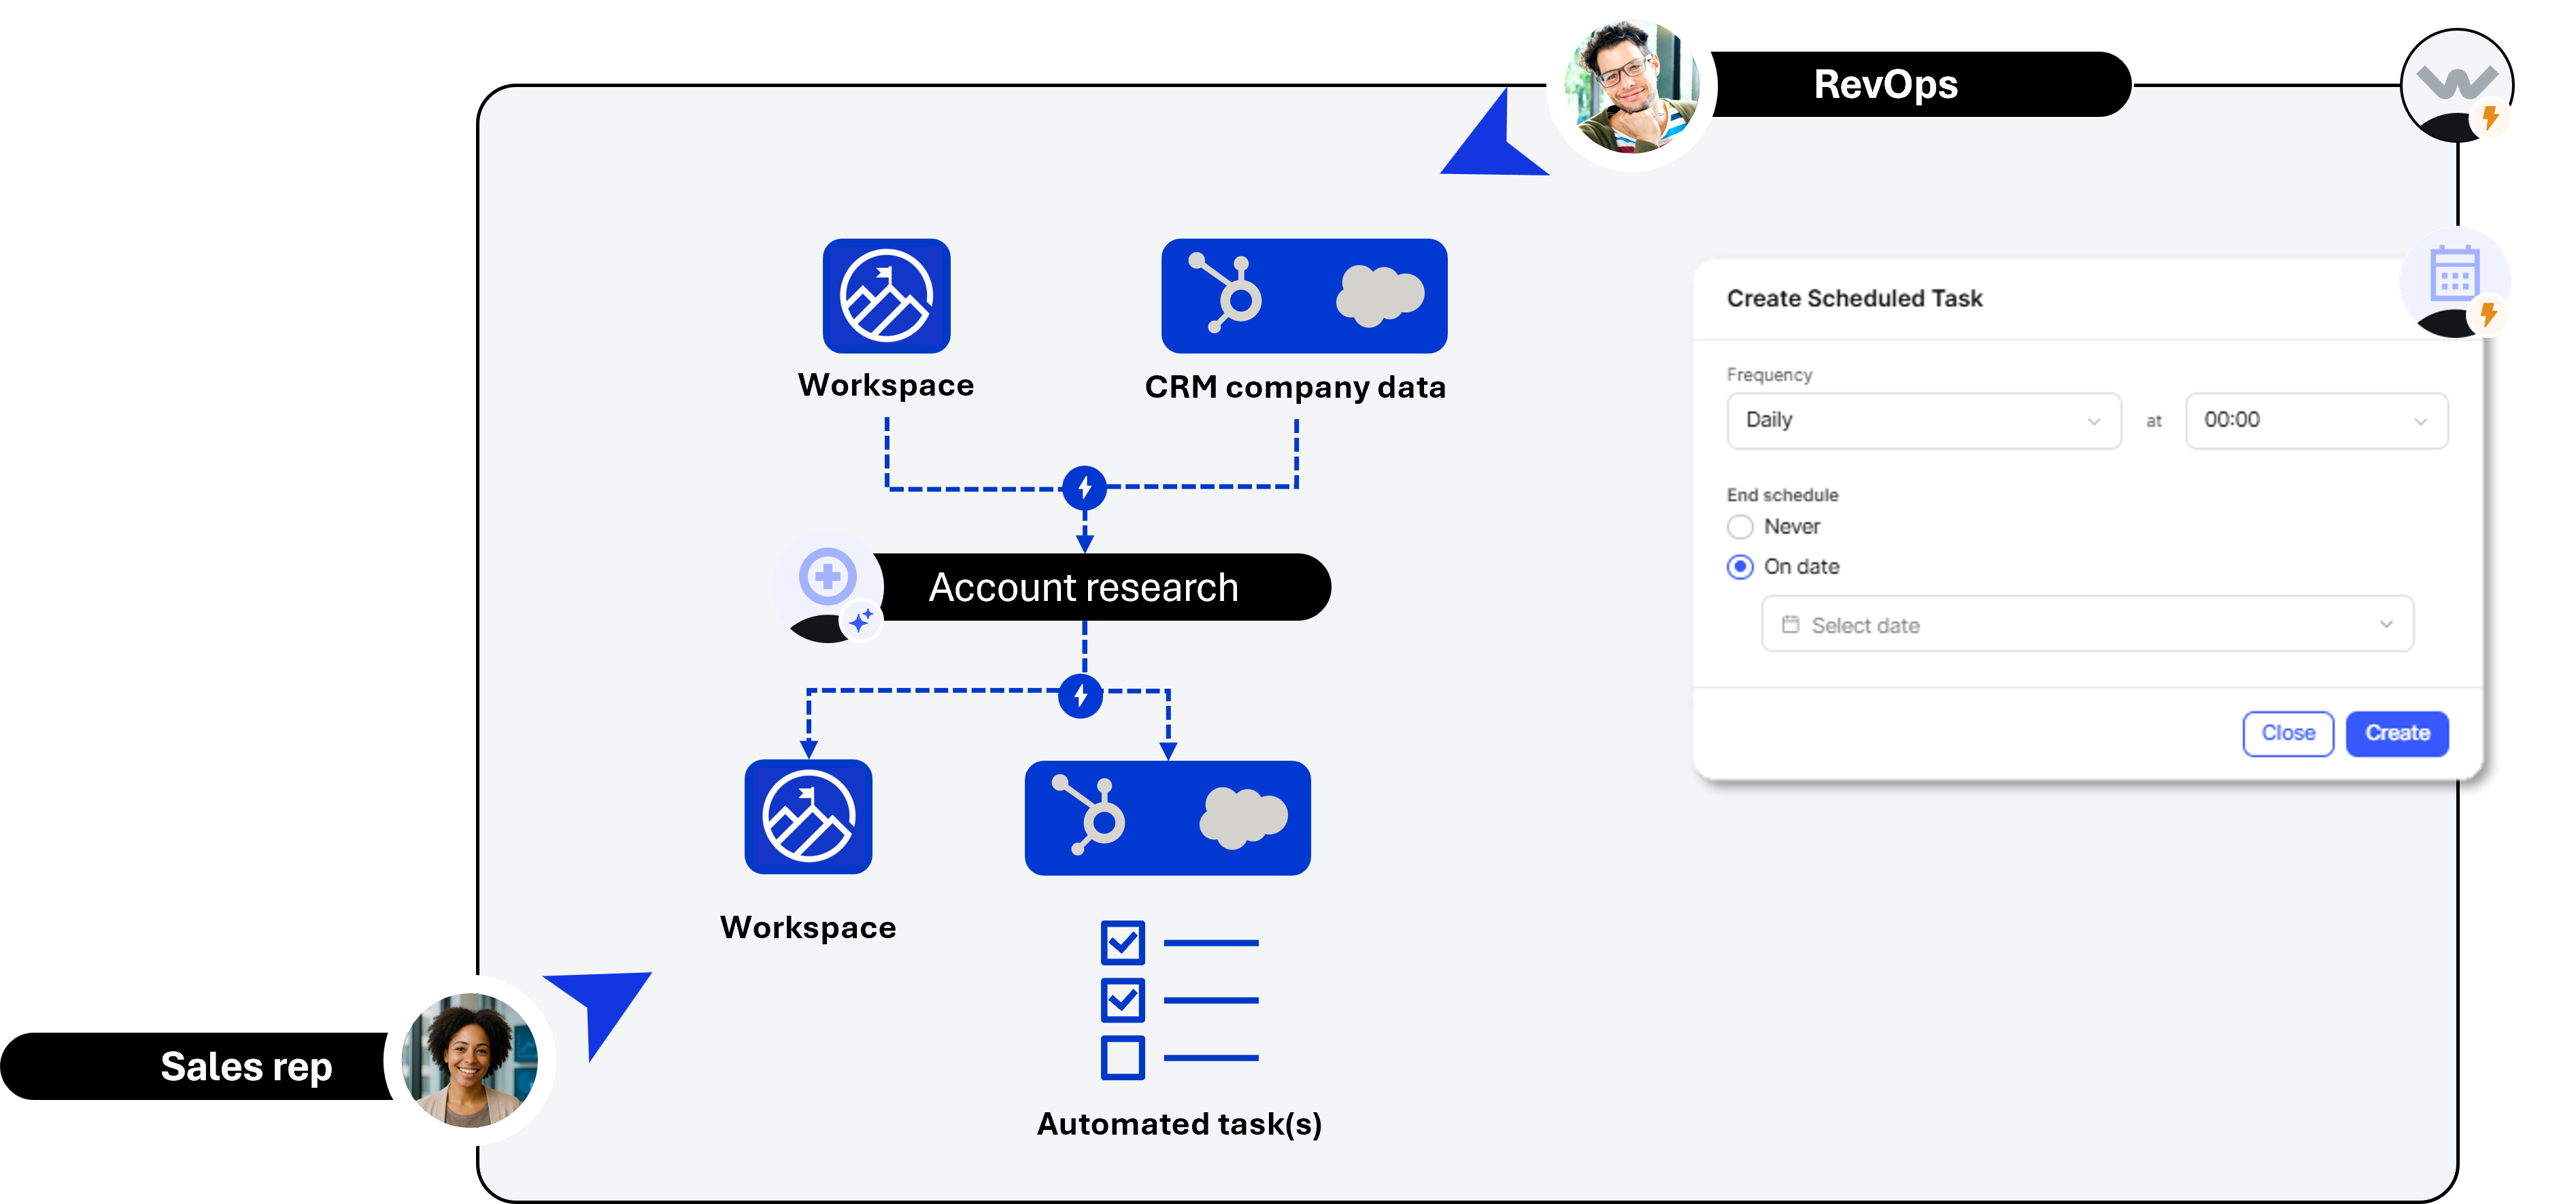The image size is (2576, 1204).
Task: Select the bottom Workspace icon
Action: coord(808,817)
